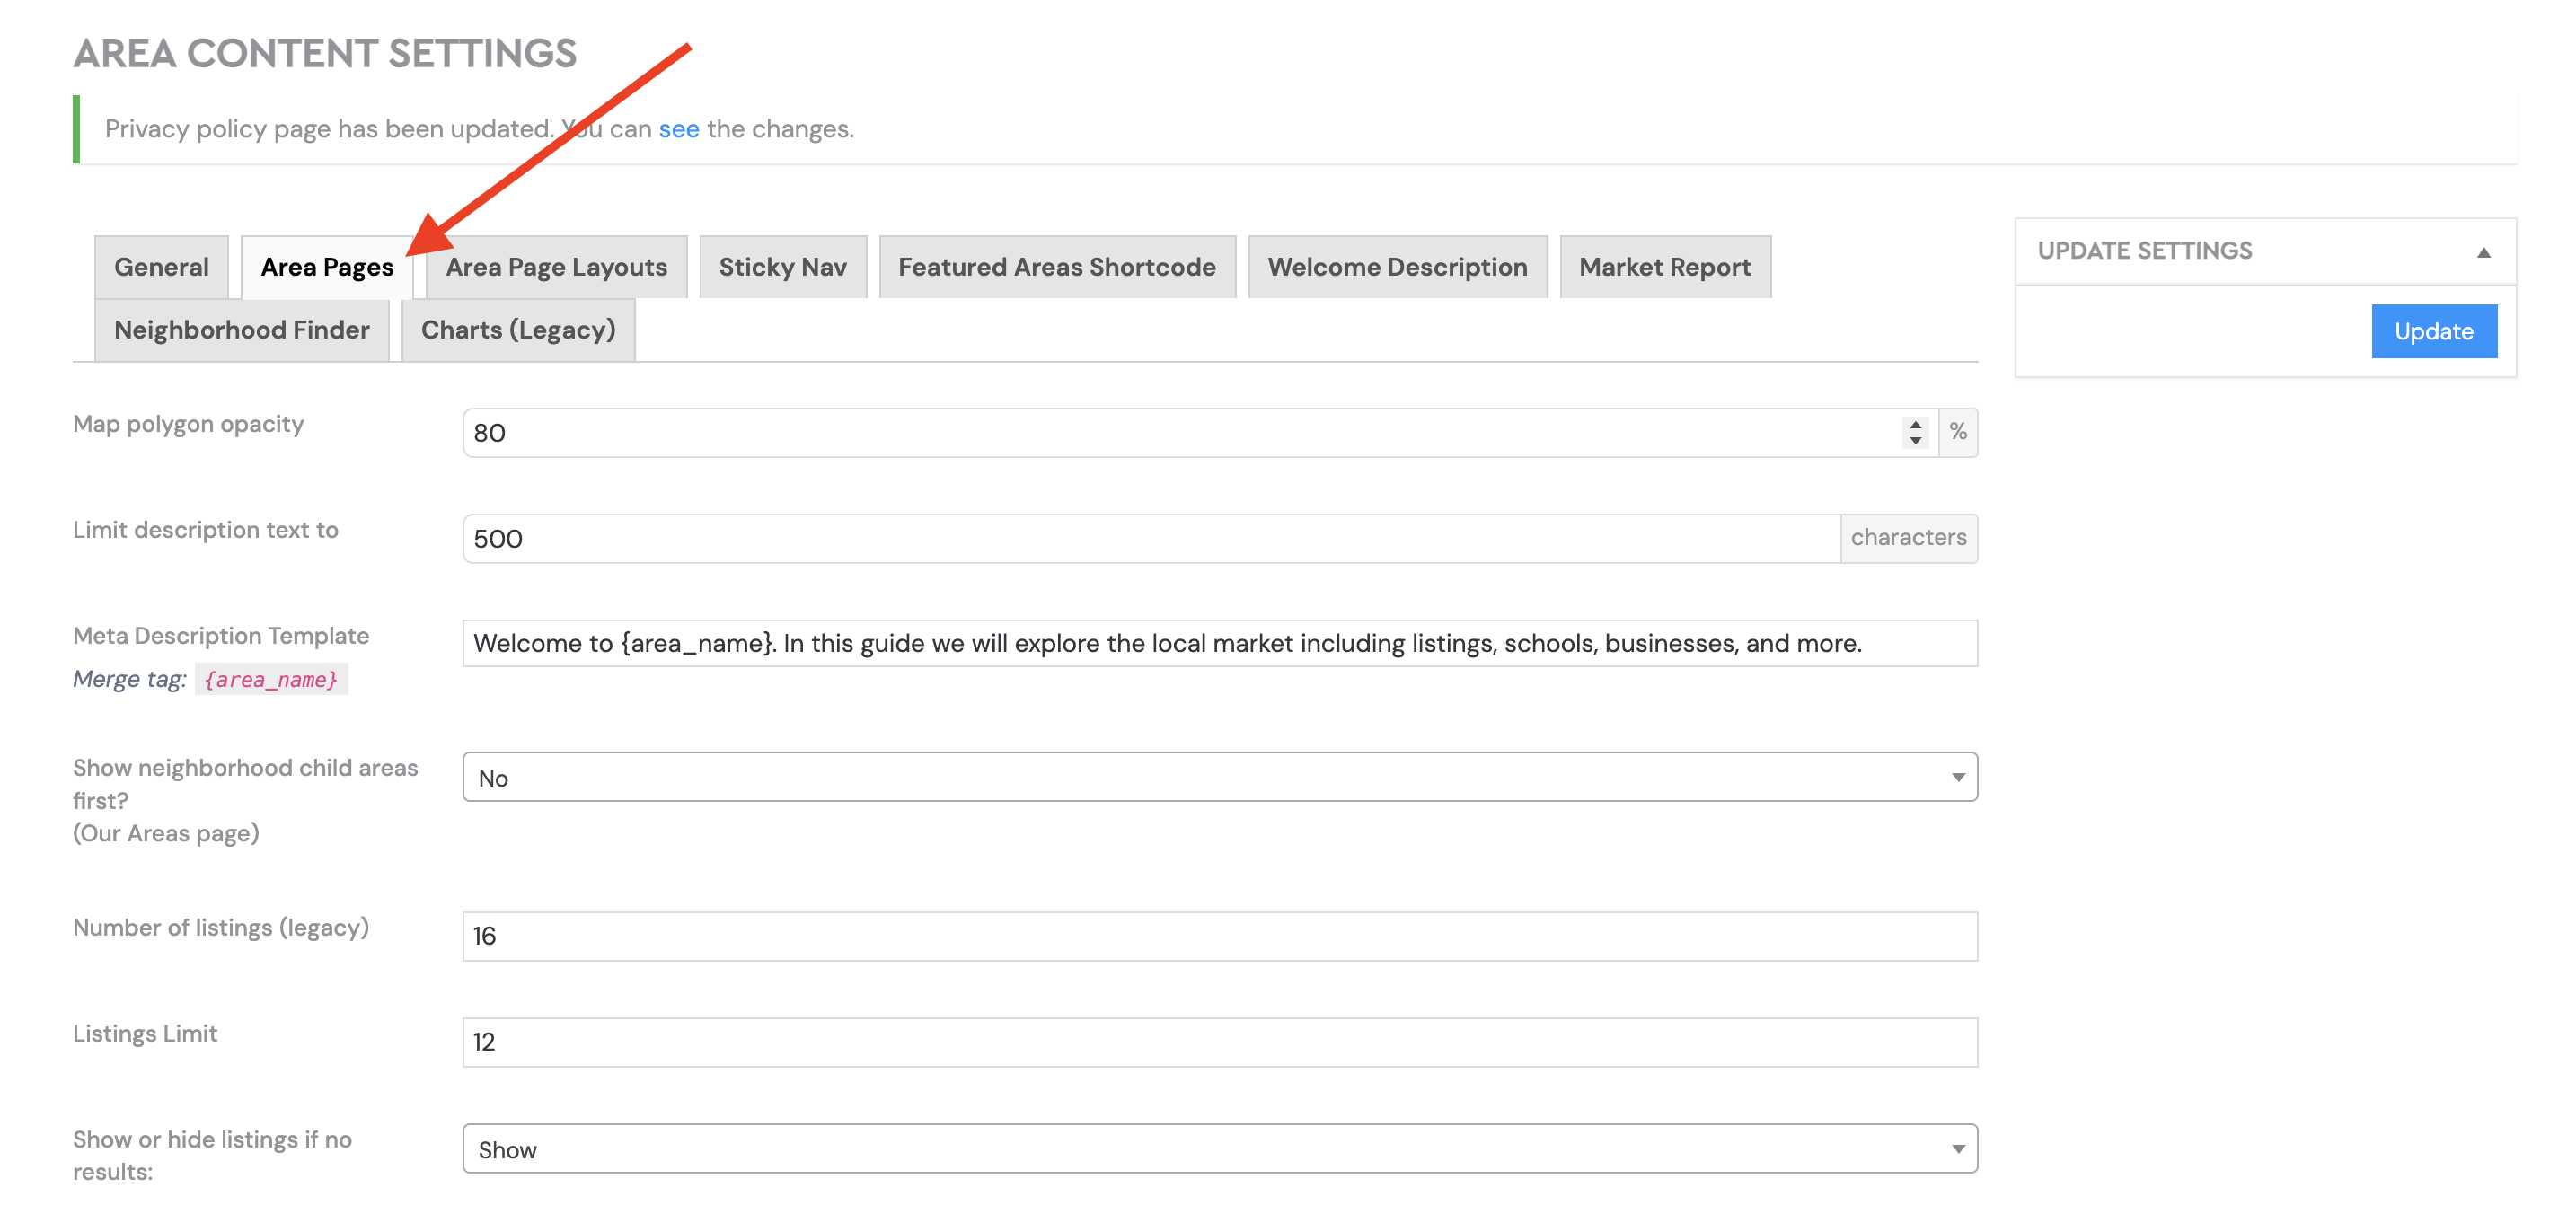
Task: Click the percent sign suffix
Action: (x=1958, y=432)
